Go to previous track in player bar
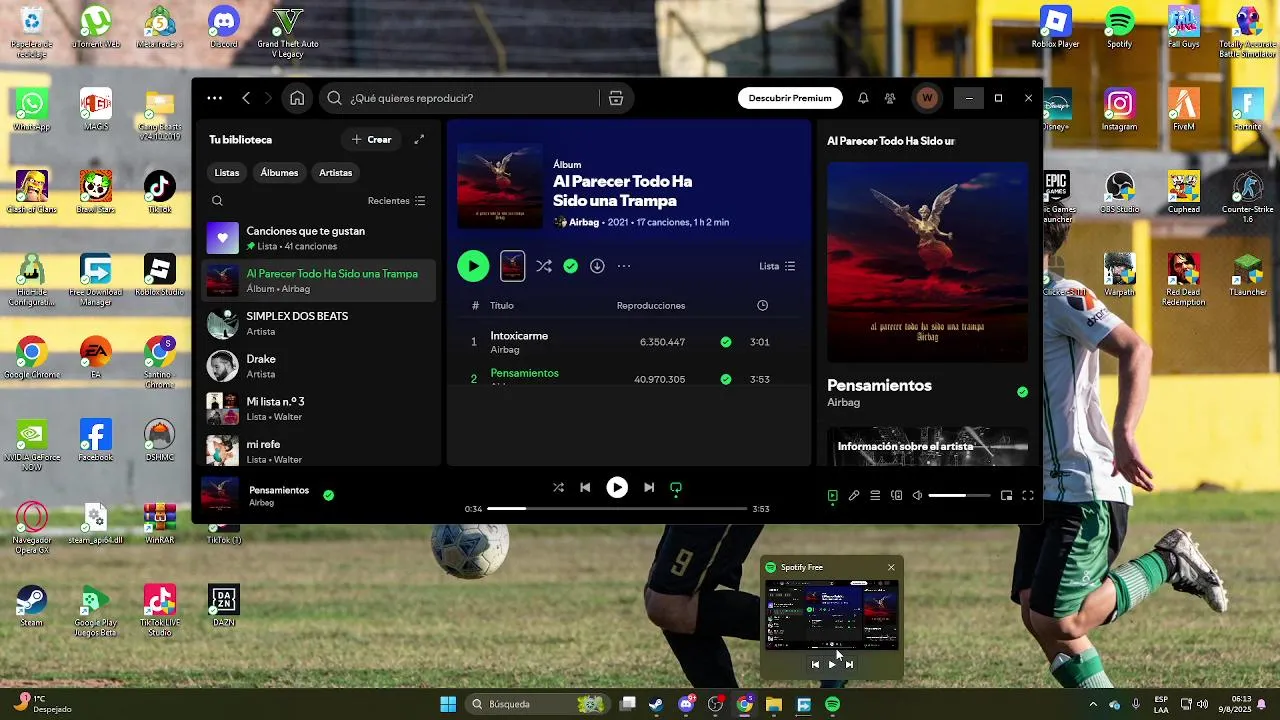Viewport: 1280px width, 720px height. [585, 488]
